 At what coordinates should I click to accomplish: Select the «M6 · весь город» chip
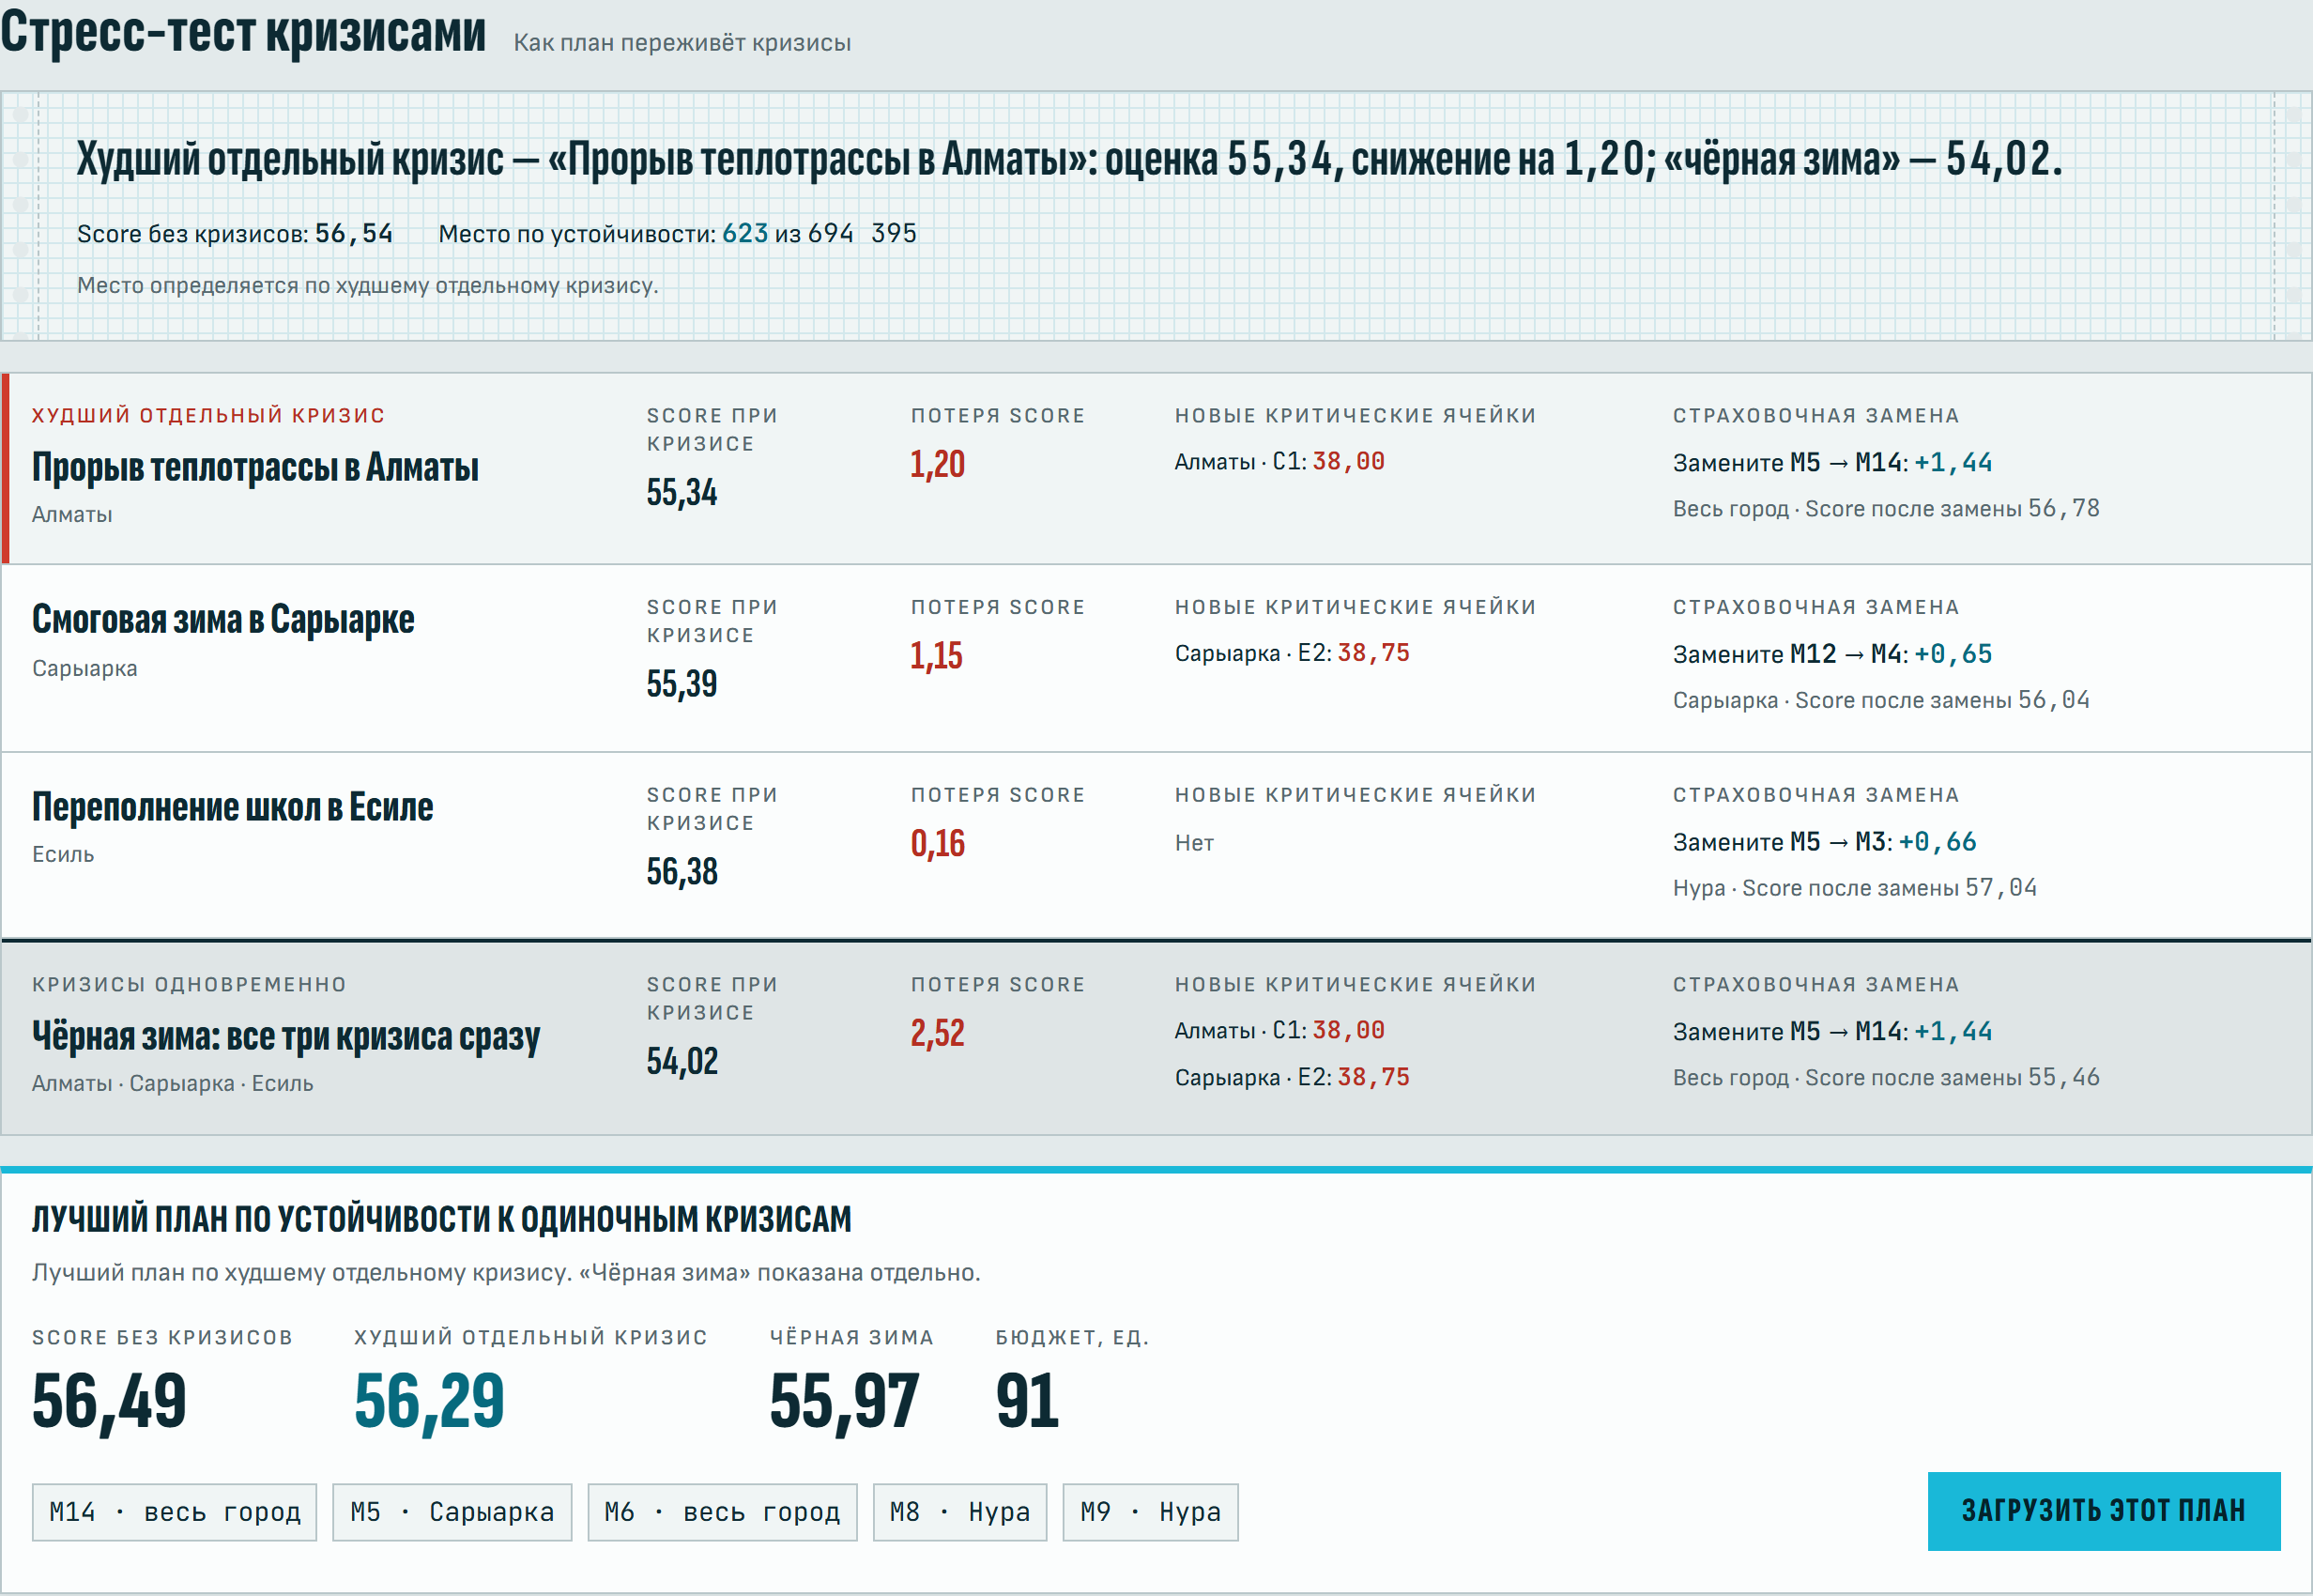(x=722, y=1511)
